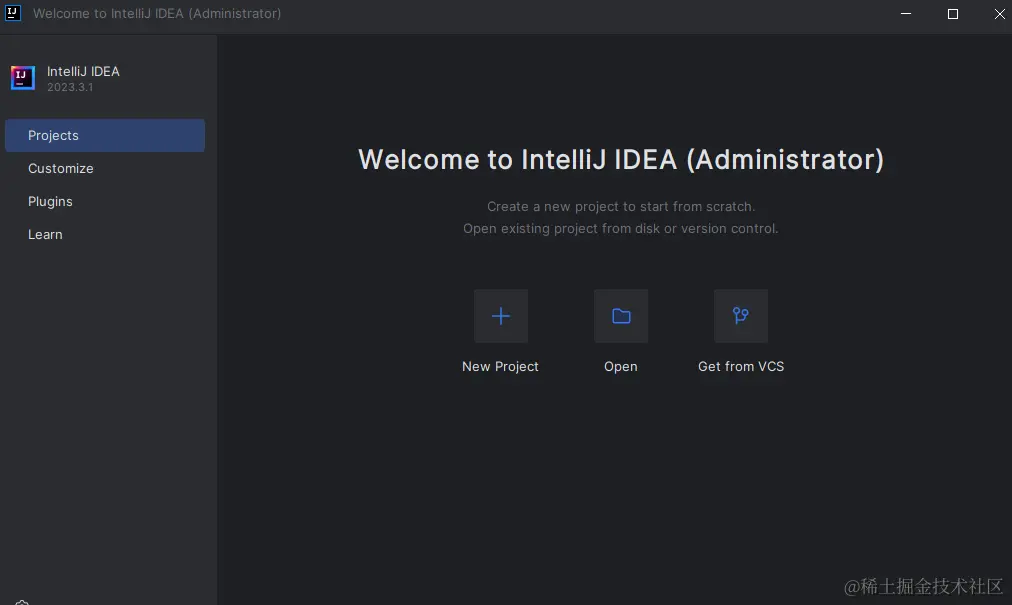Click the IntelliJ icon in title bar

tap(13, 13)
